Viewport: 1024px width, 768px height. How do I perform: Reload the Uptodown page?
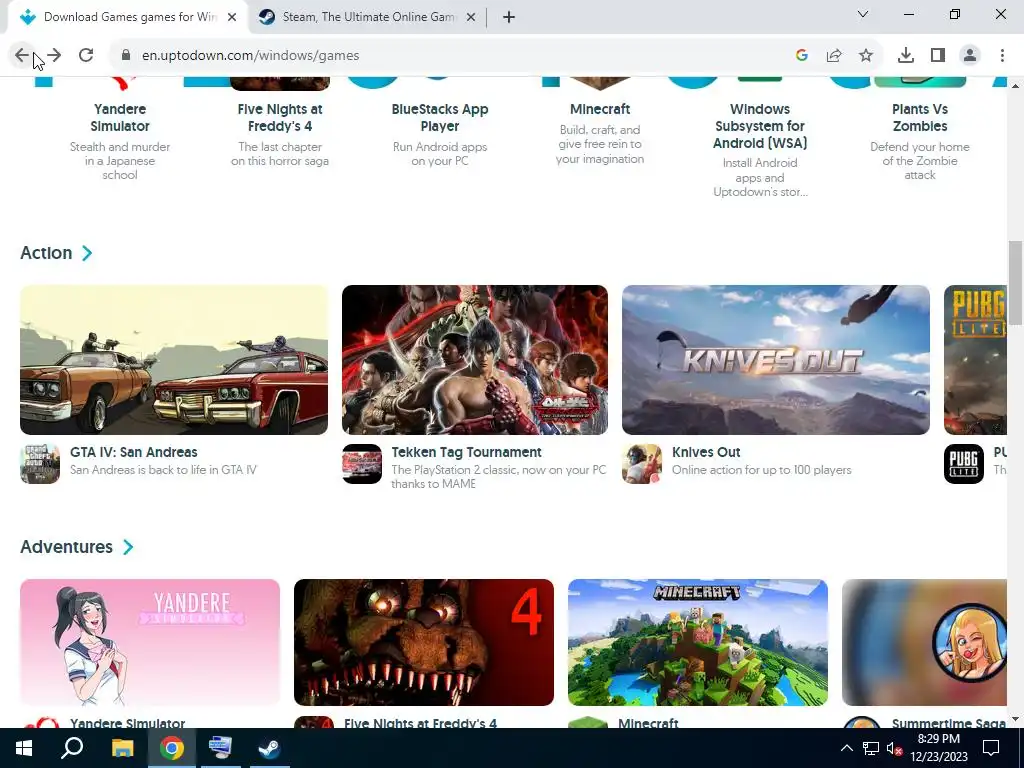pyautogui.click(x=86, y=56)
